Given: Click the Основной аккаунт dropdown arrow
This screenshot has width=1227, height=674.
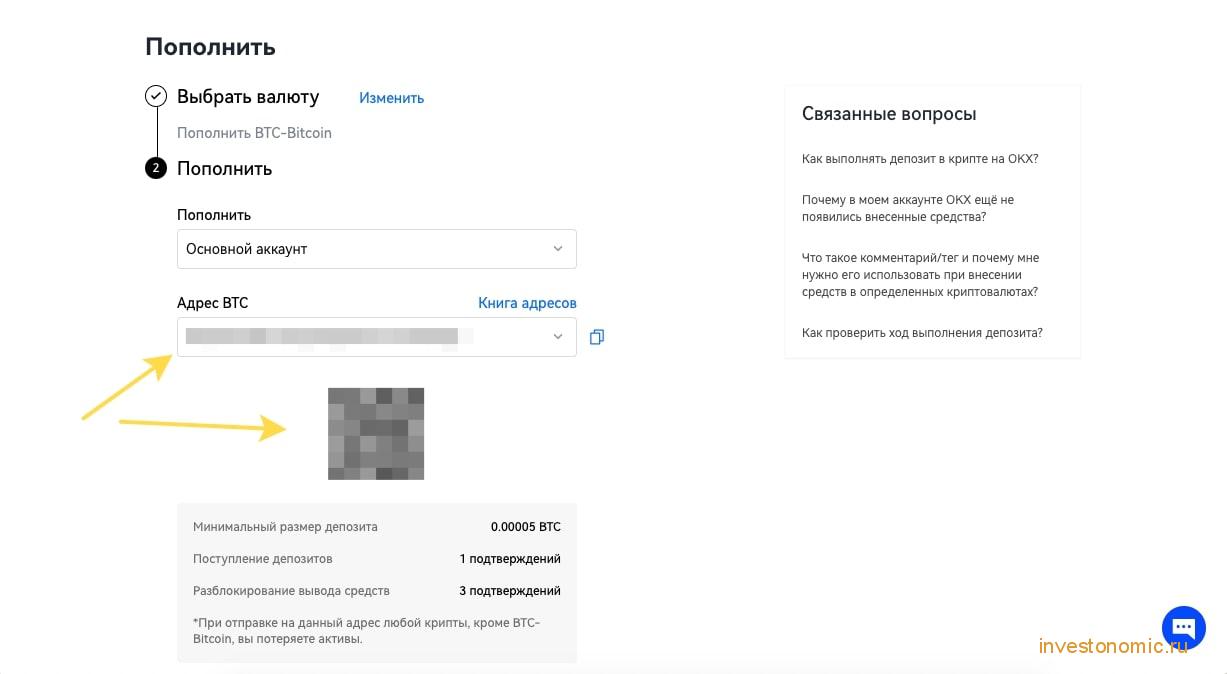Looking at the screenshot, I should 558,249.
